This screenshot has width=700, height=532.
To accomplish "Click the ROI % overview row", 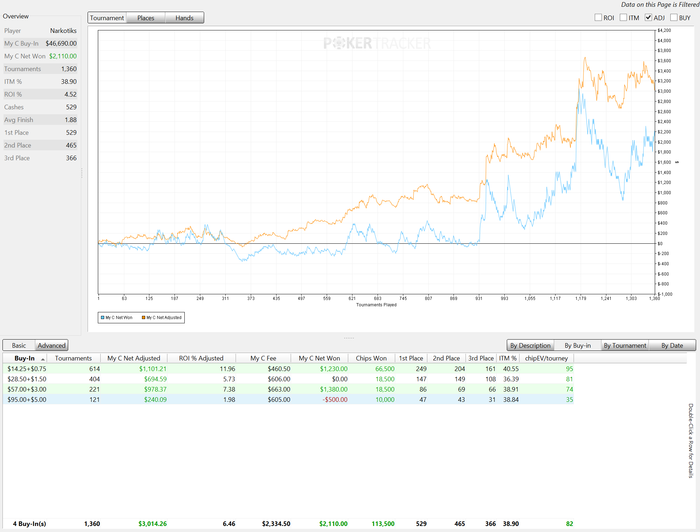I will pos(40,94).
